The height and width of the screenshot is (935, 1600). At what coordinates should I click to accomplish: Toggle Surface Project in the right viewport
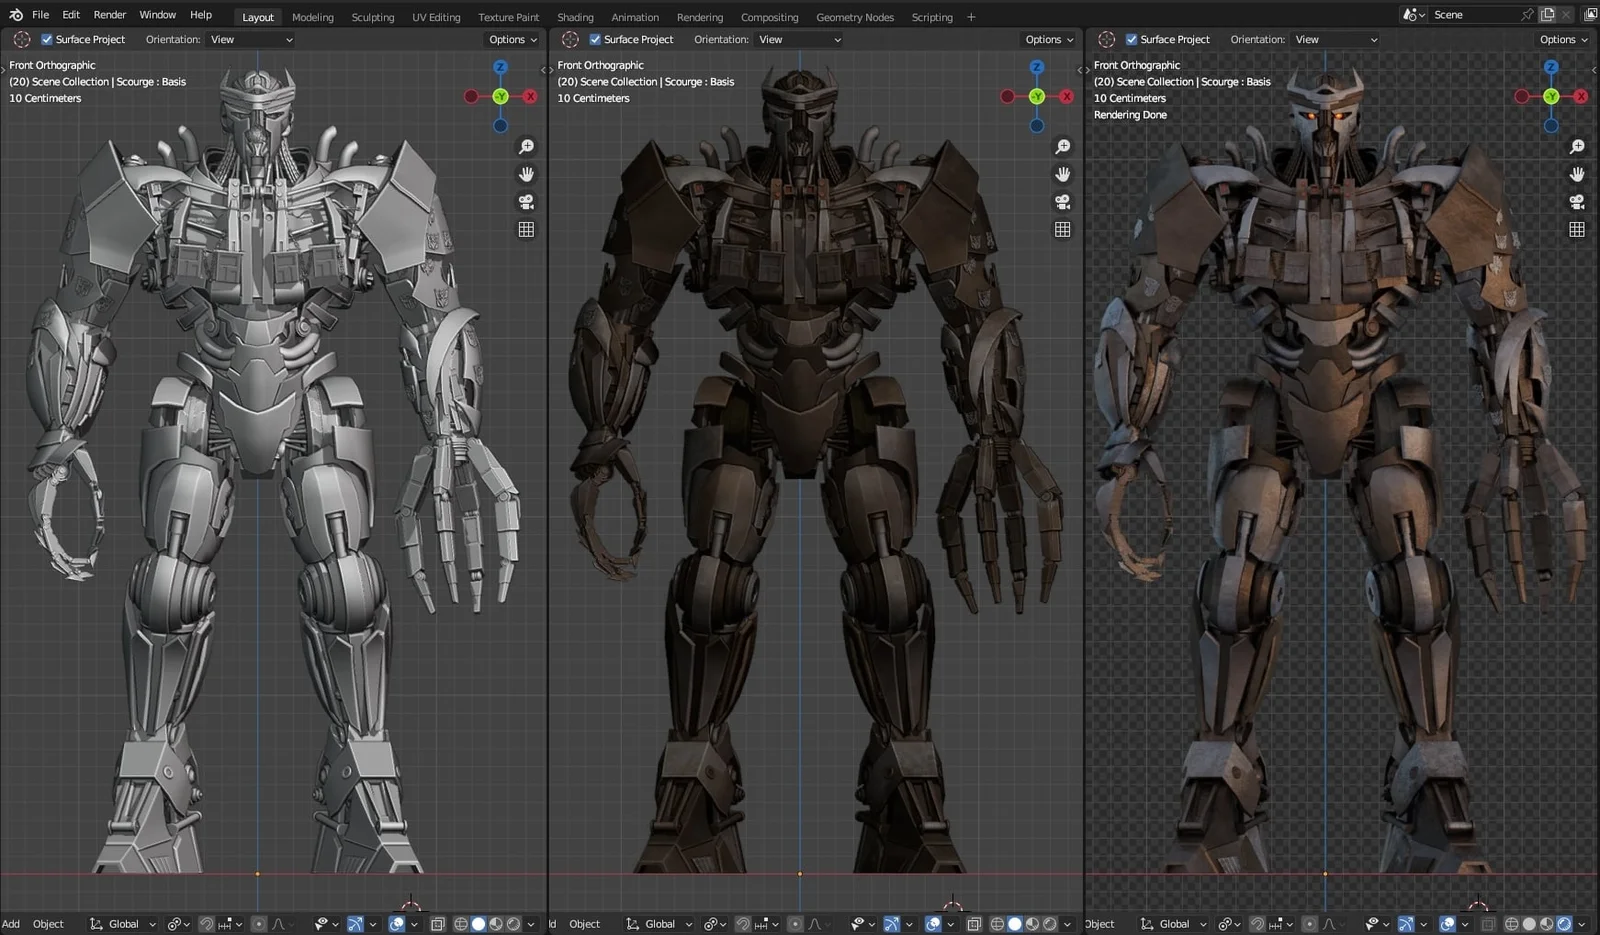tap(1131, 39)
